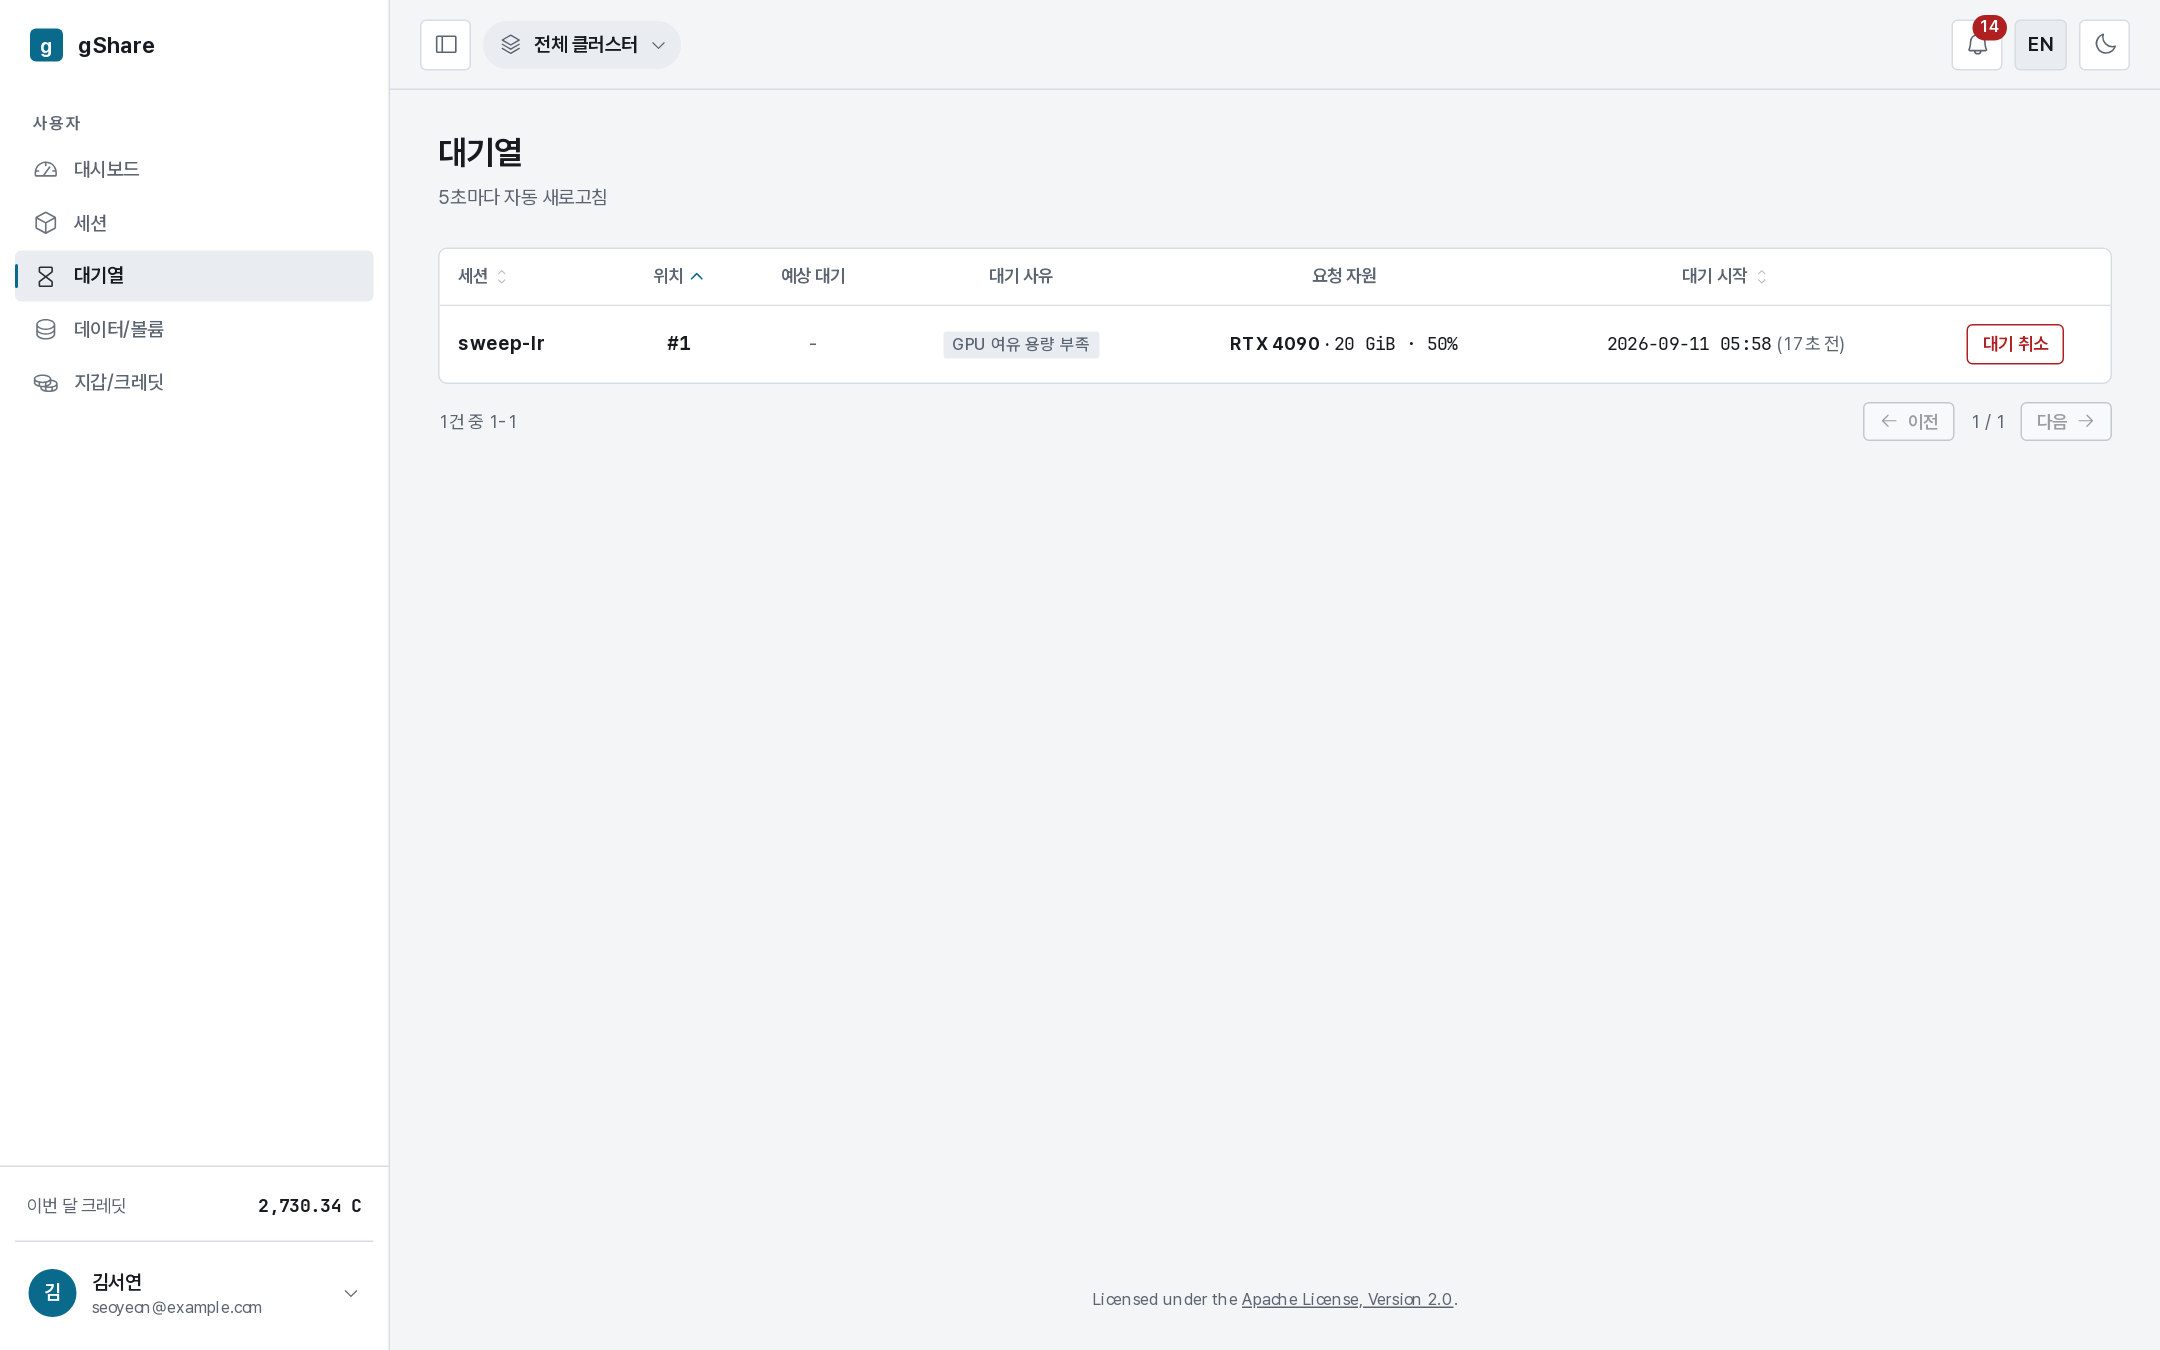Sort the table by 세션 column
This screenshot has width=2160, height=1350.
pyautogui.click(x=483, y=276)
